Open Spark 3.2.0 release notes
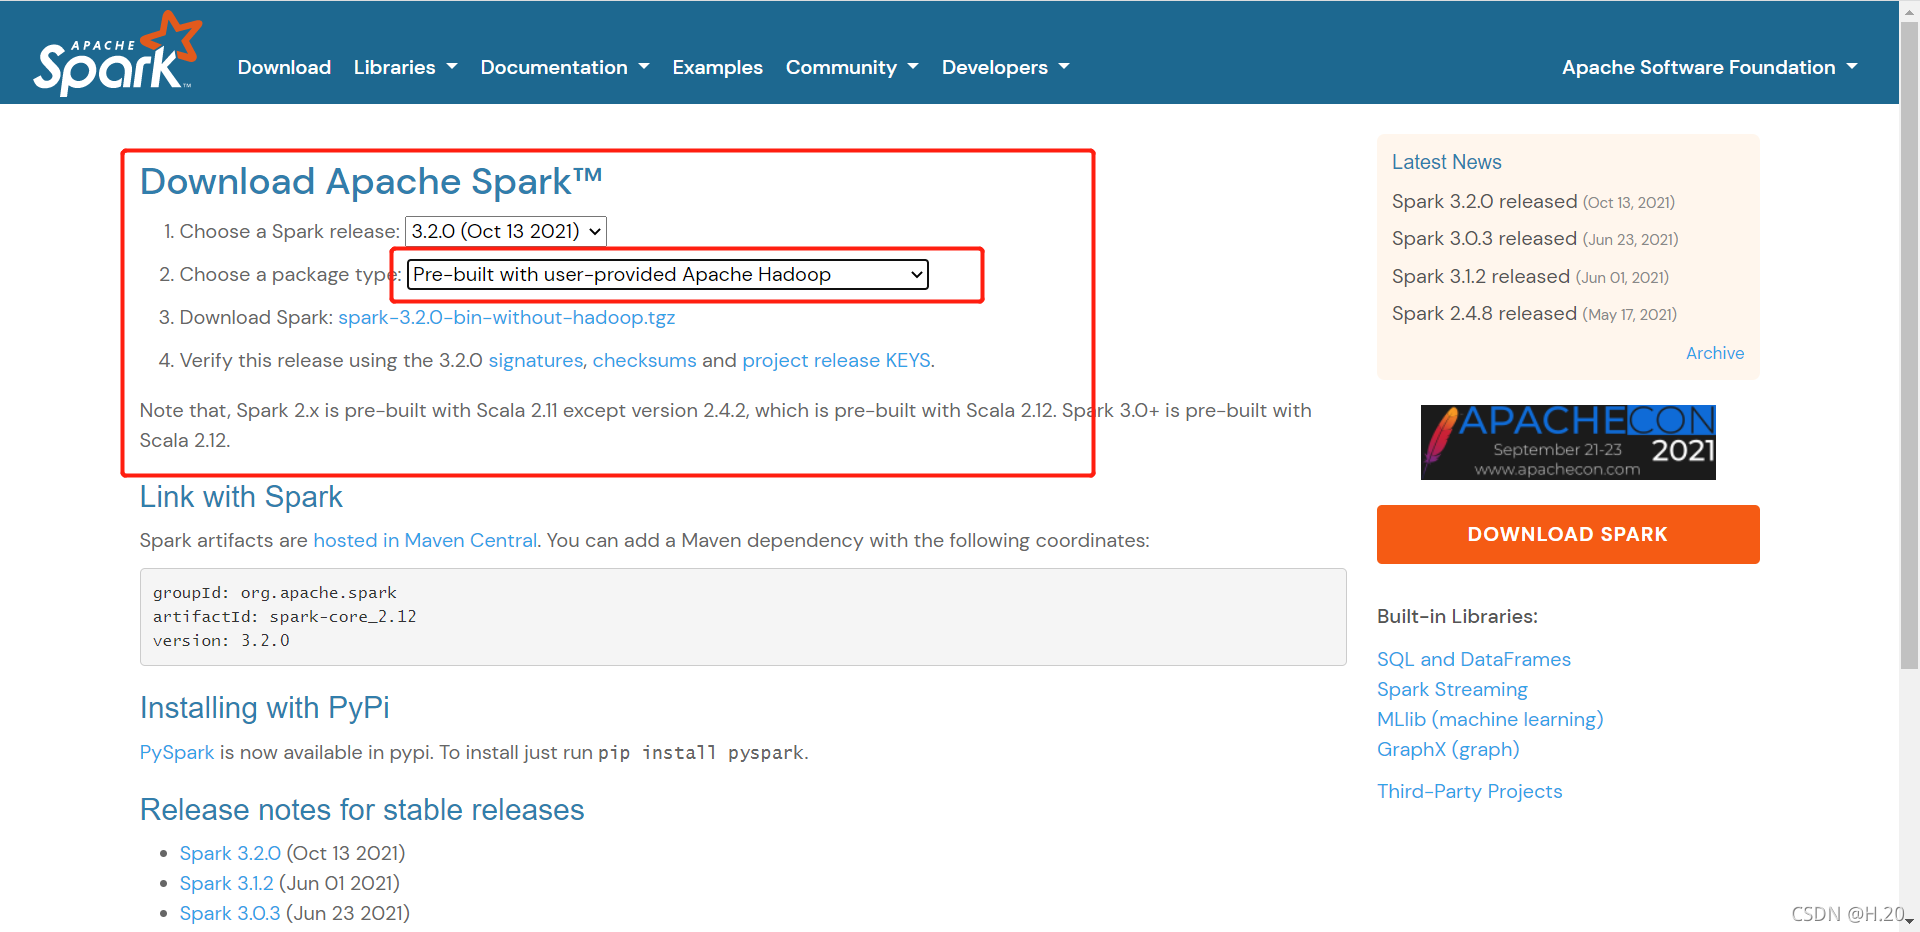Viewport: 1920px width, 932px height. tap(230, 853)
